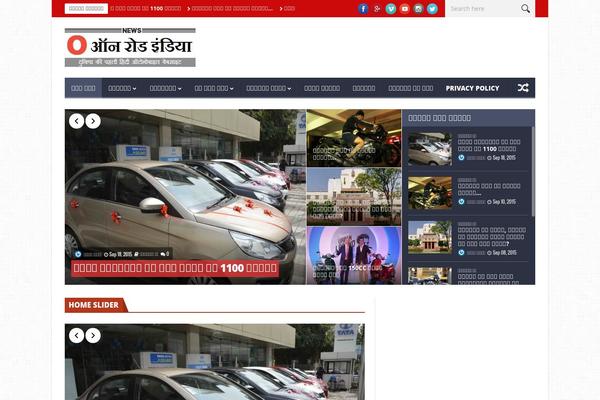
Task: Open the Instagram social icon
Action: pos(418,8)
